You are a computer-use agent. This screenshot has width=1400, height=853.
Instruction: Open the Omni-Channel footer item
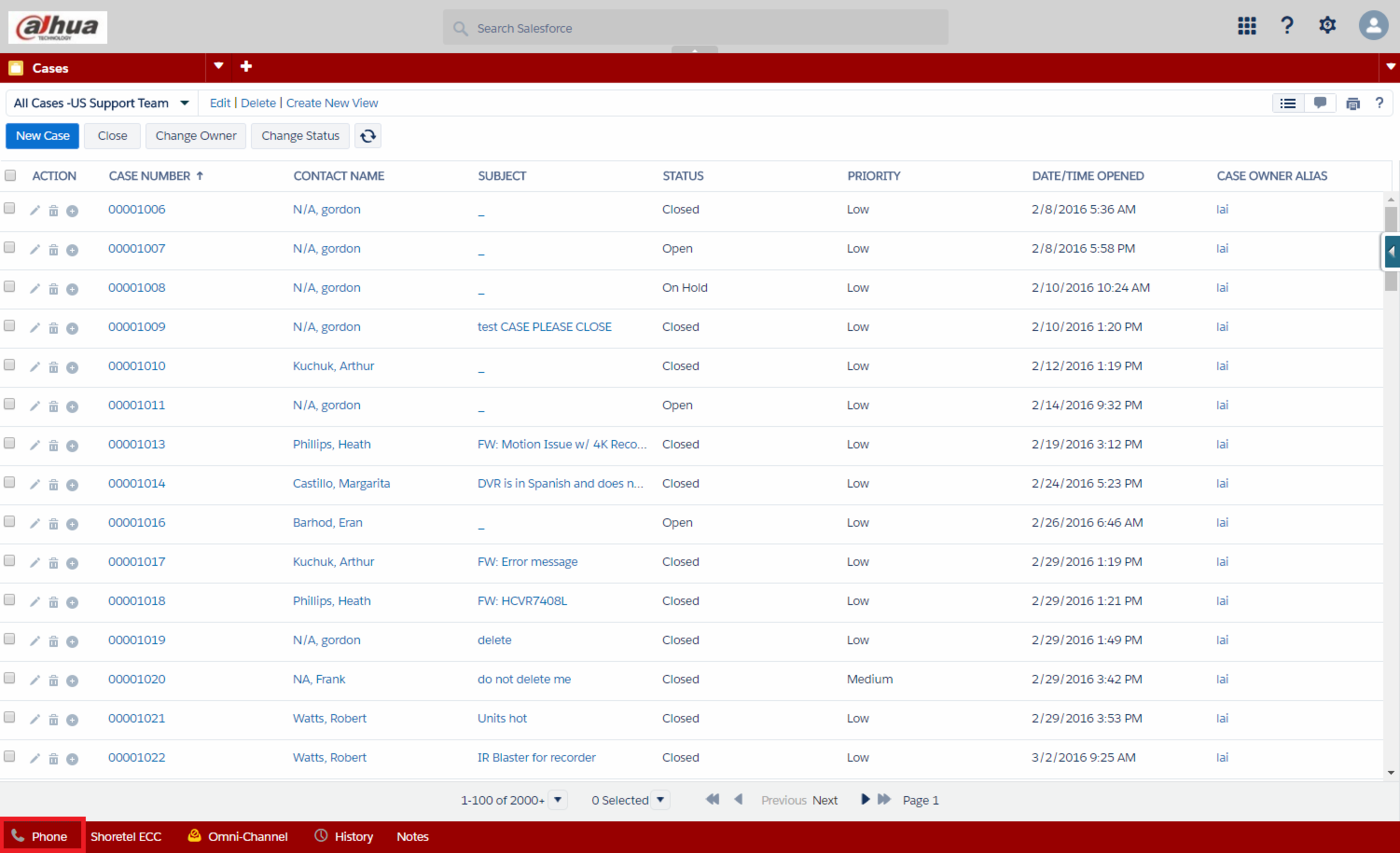pos(237,836)
